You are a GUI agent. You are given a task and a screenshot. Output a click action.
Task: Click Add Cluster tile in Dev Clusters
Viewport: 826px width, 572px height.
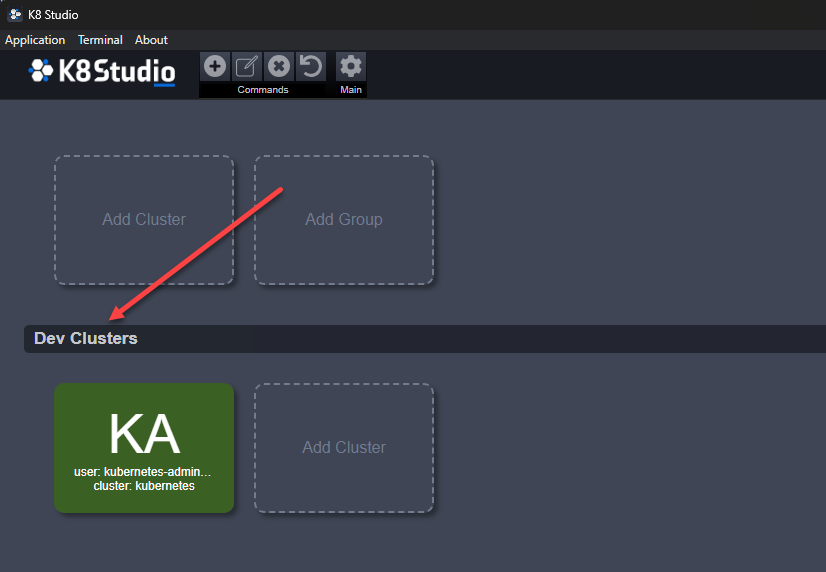click(344, 448)
